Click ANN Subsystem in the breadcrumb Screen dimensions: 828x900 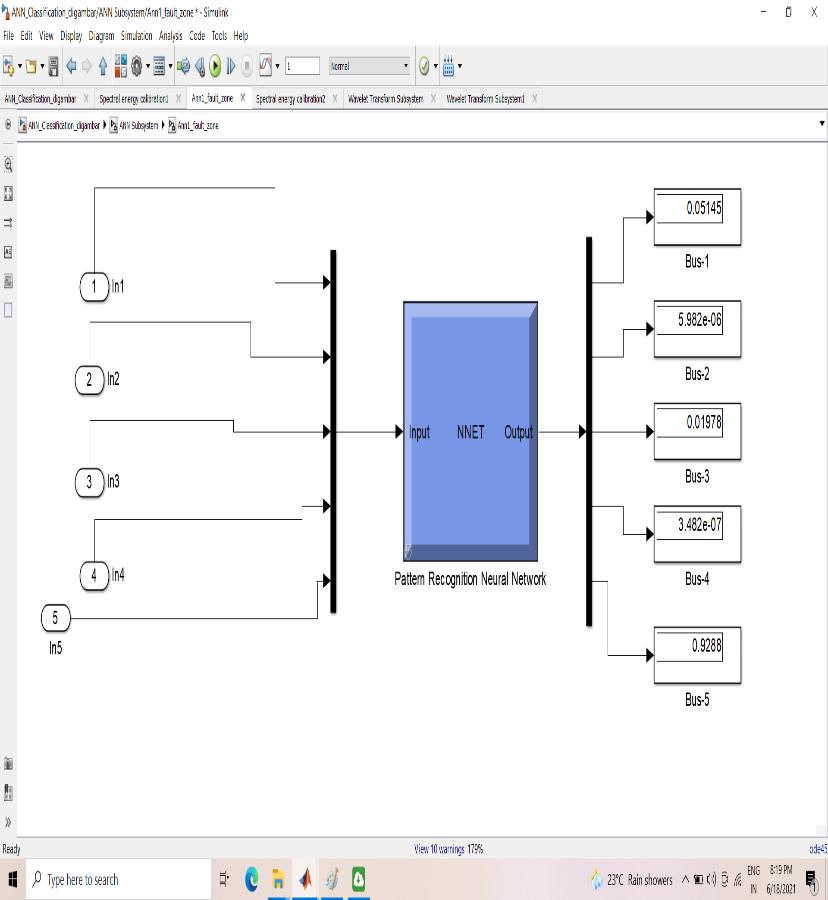138,125
